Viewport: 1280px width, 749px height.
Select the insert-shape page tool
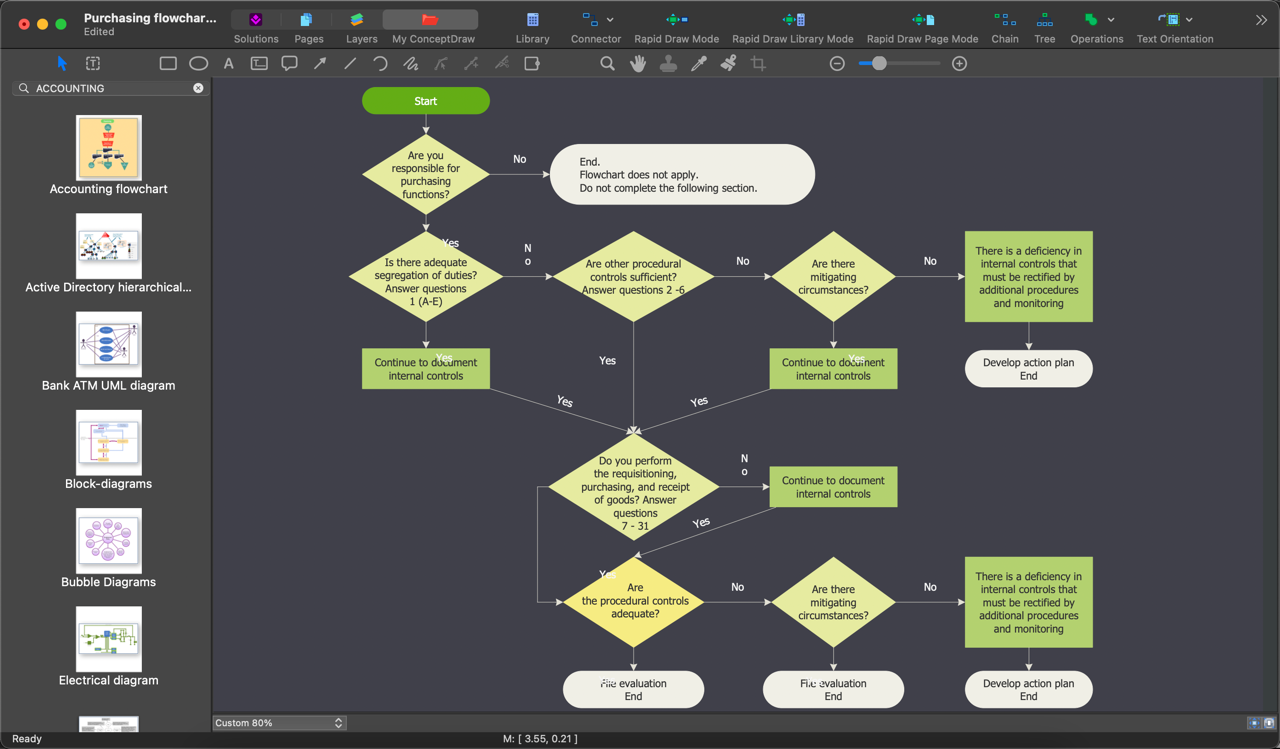coord(532,63)
